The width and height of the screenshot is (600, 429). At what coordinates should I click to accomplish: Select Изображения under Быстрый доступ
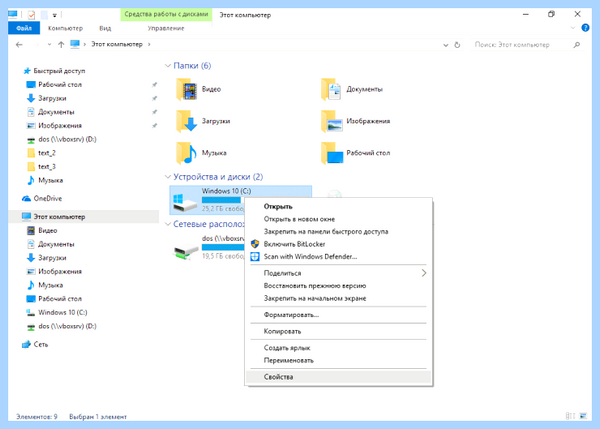click(x=60, y=126)
